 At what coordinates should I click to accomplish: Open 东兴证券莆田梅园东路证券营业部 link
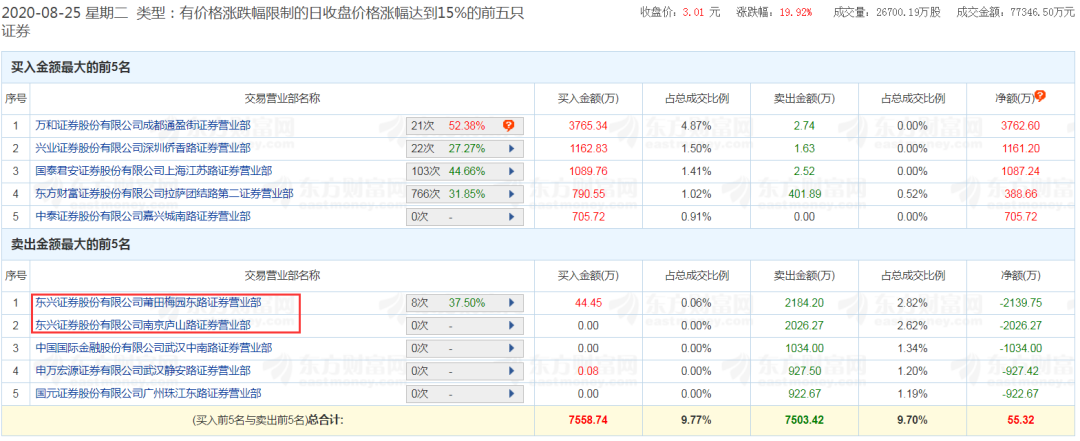(148, 302)
